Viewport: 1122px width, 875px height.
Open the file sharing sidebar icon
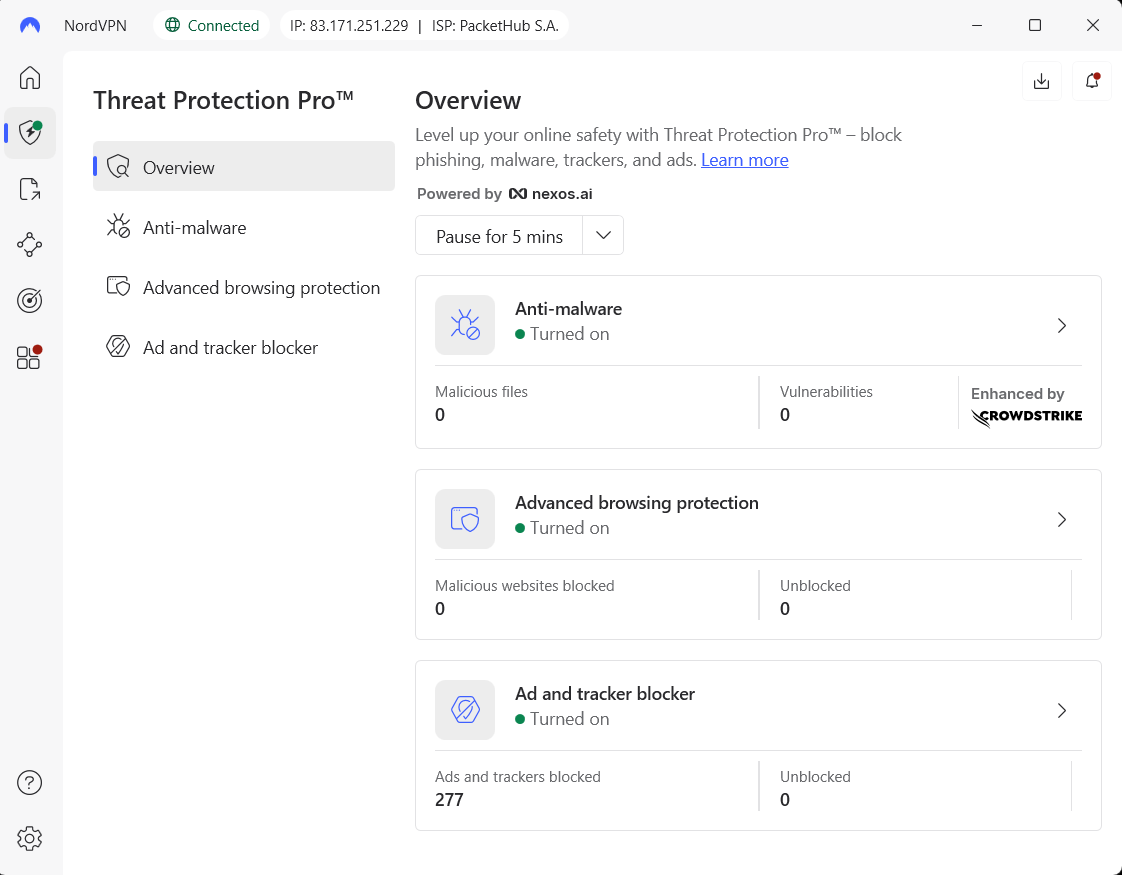click(30, 189)
